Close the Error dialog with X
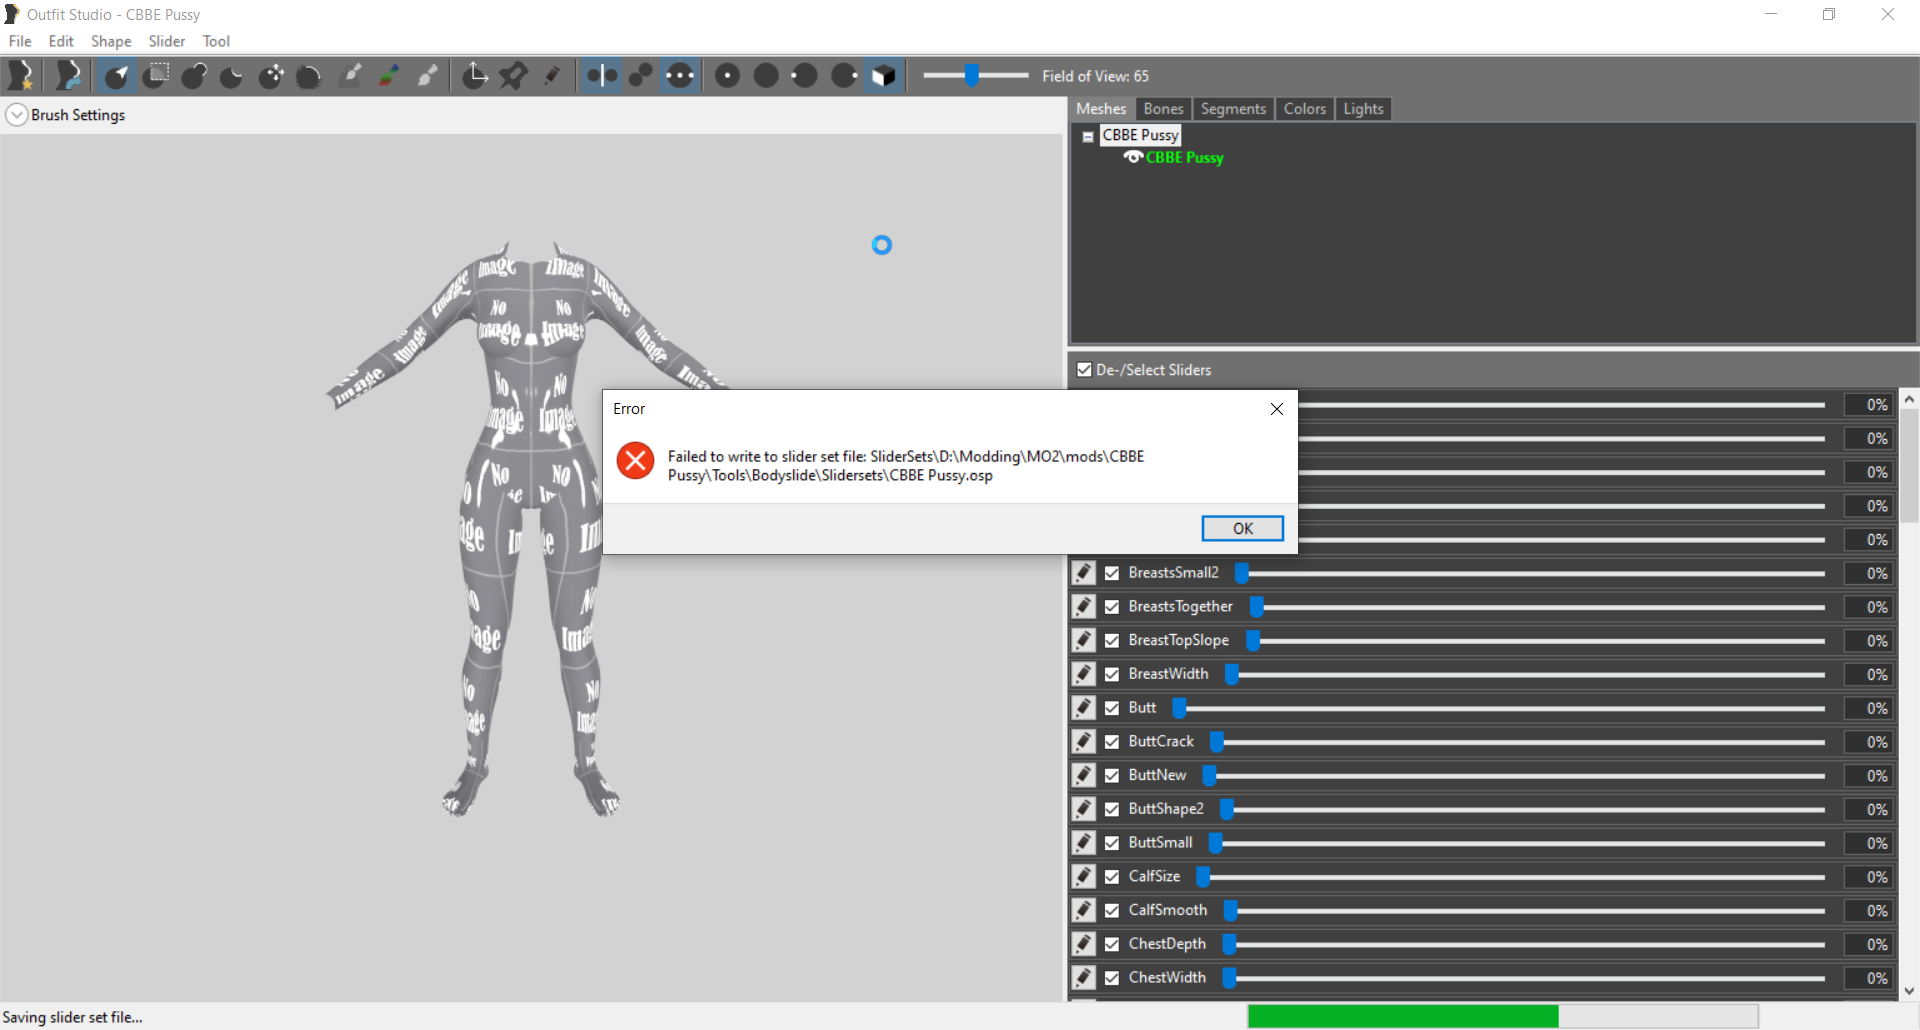Image resolution: width=1920 pixels, height=1030 pixels. click(x=1277, y=409)
